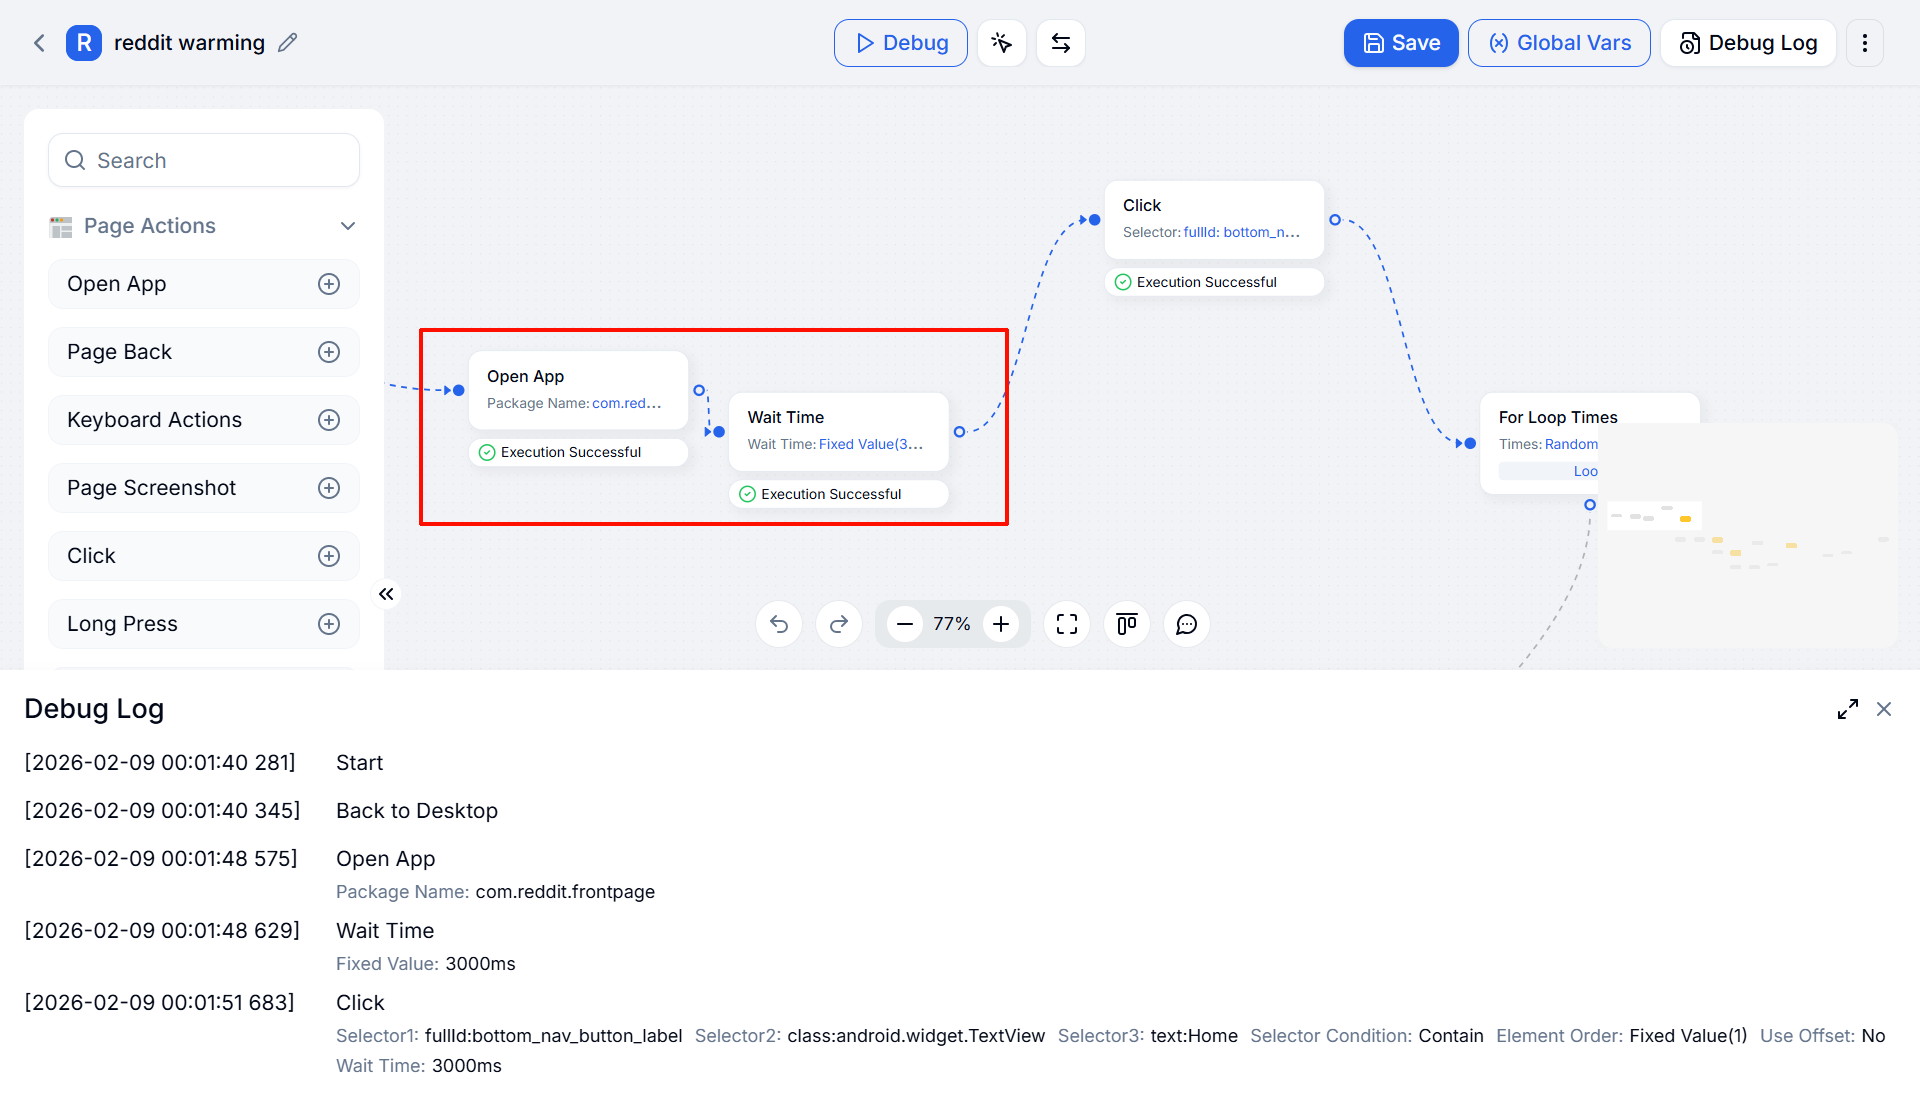
Task: Click the 77% zoom level value
Action: (x=952, y=624)
